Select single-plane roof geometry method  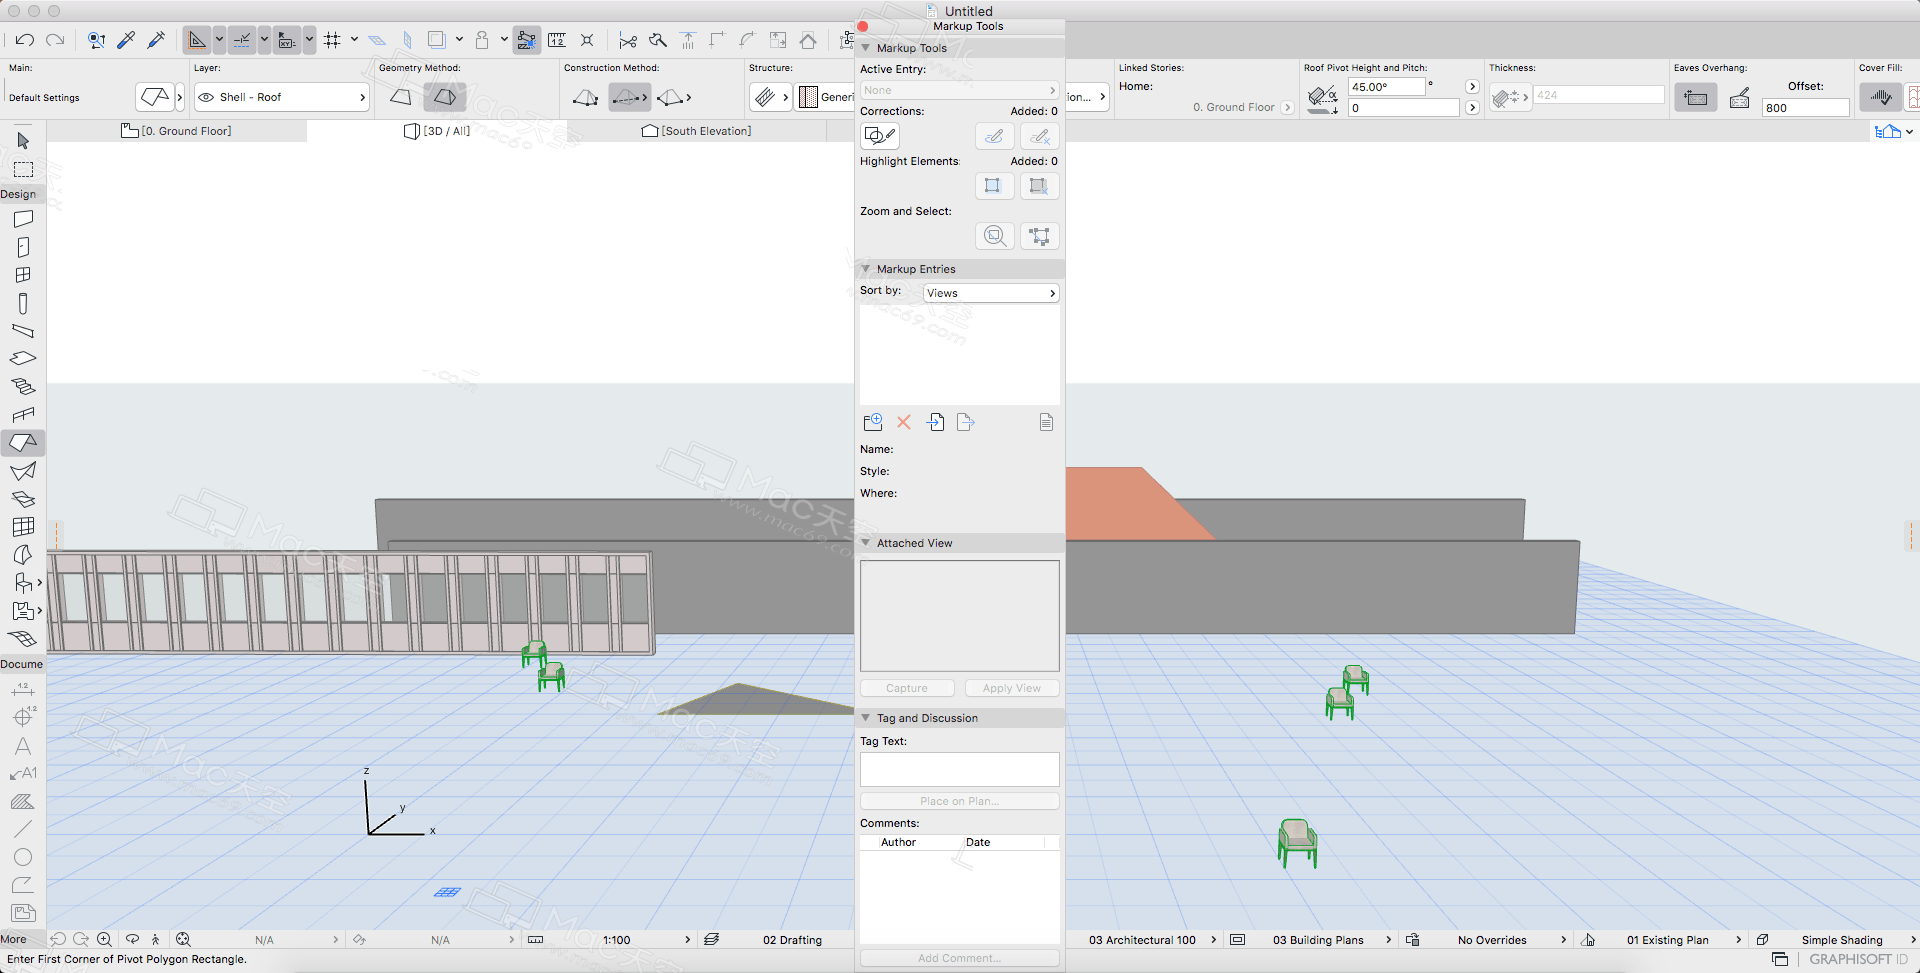(x=401, y=97)
